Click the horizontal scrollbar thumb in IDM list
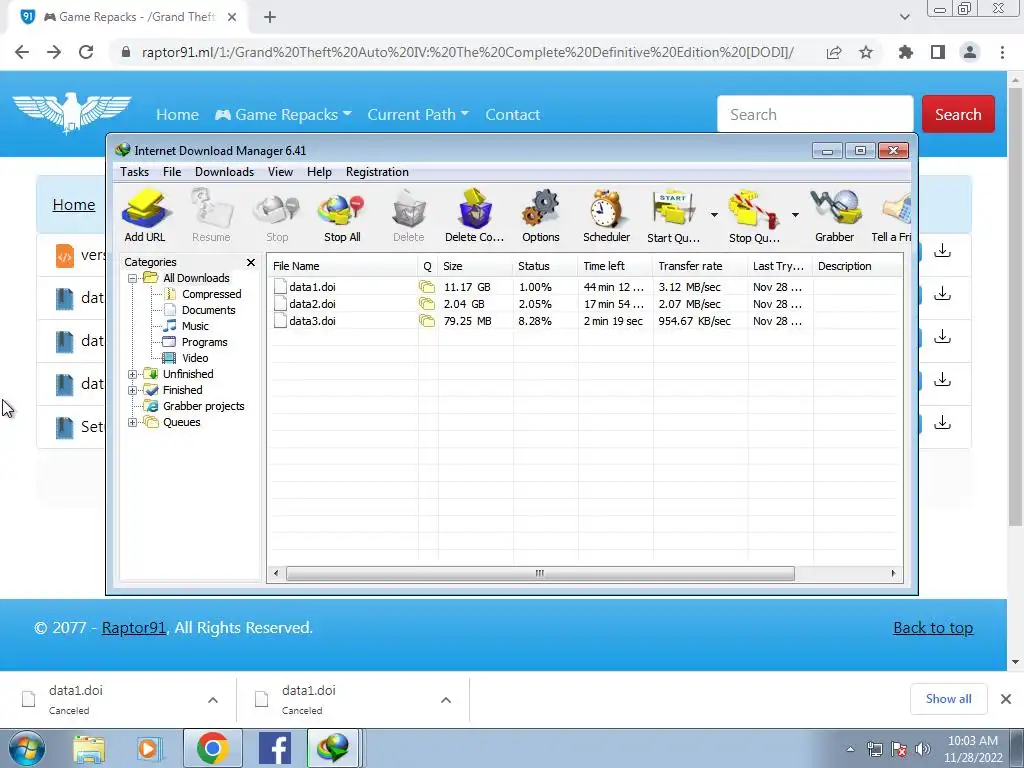Screen dimensions: 1024x768 (x=540, y=573)
